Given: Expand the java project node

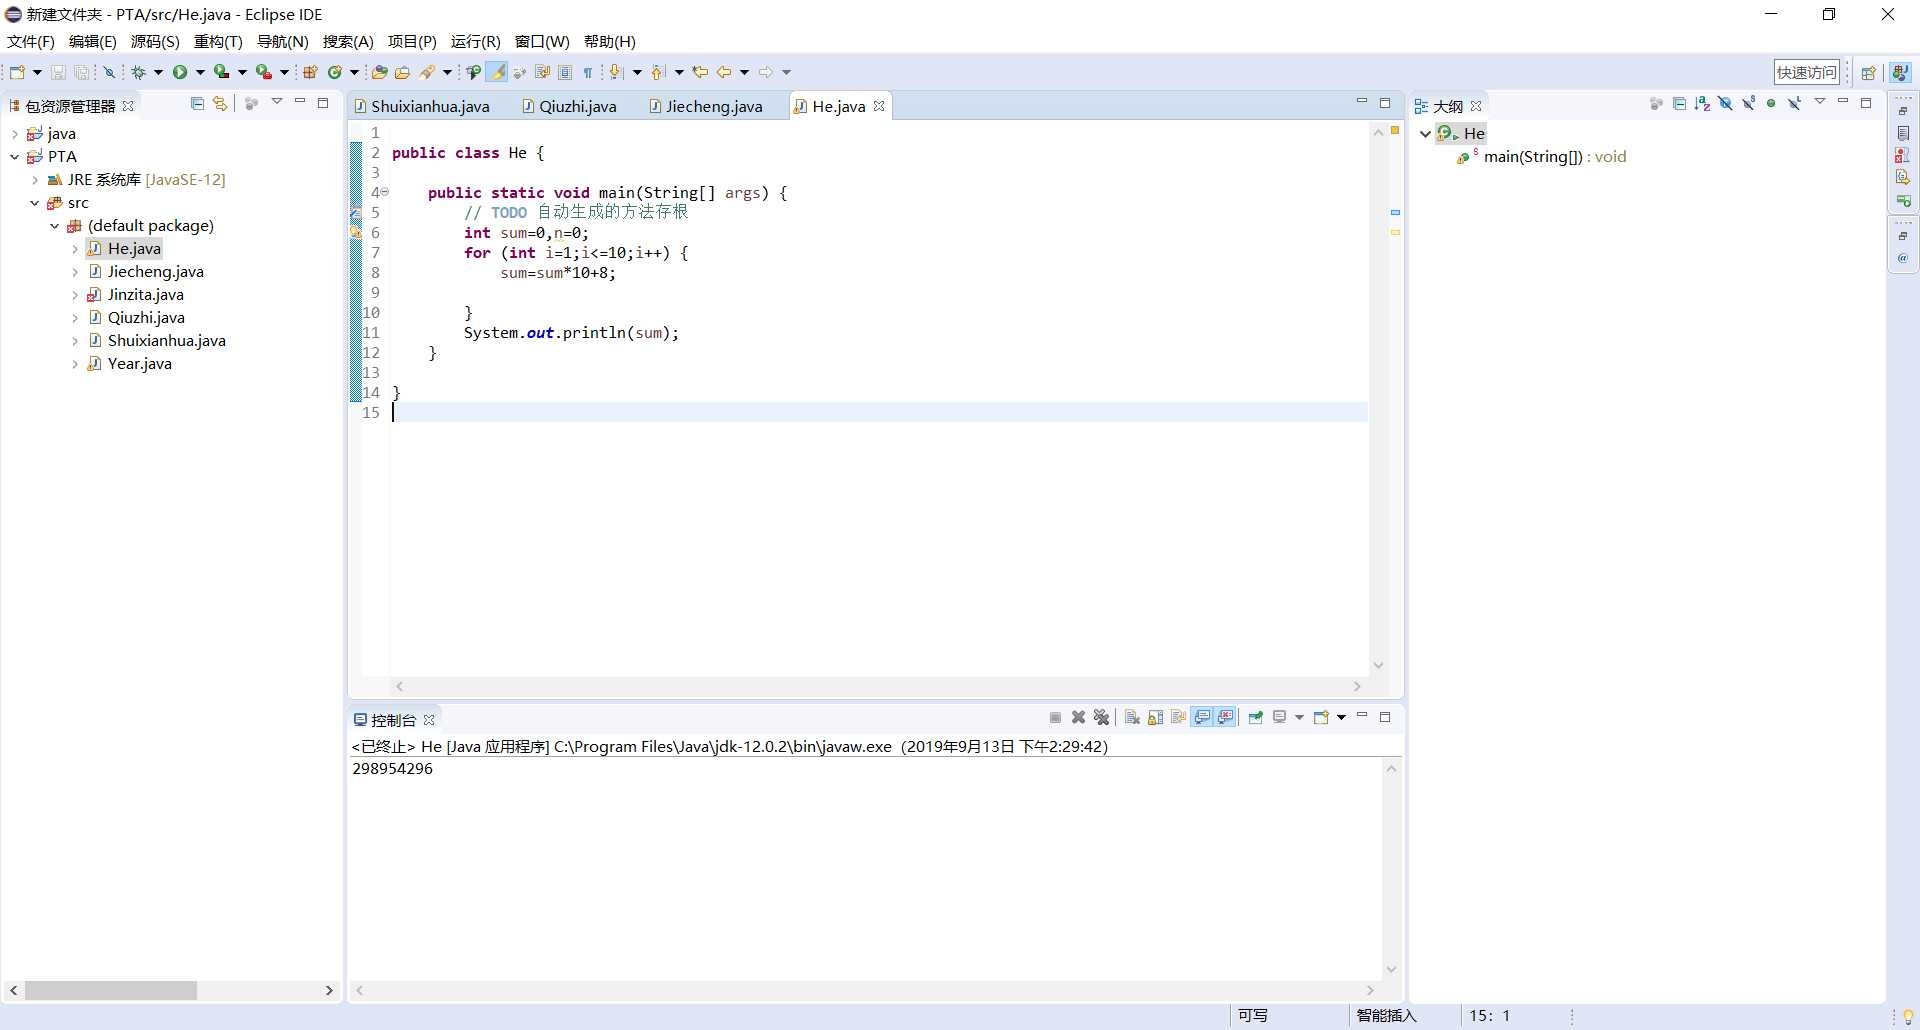Looking at the screenshot, I should (14, 134).
